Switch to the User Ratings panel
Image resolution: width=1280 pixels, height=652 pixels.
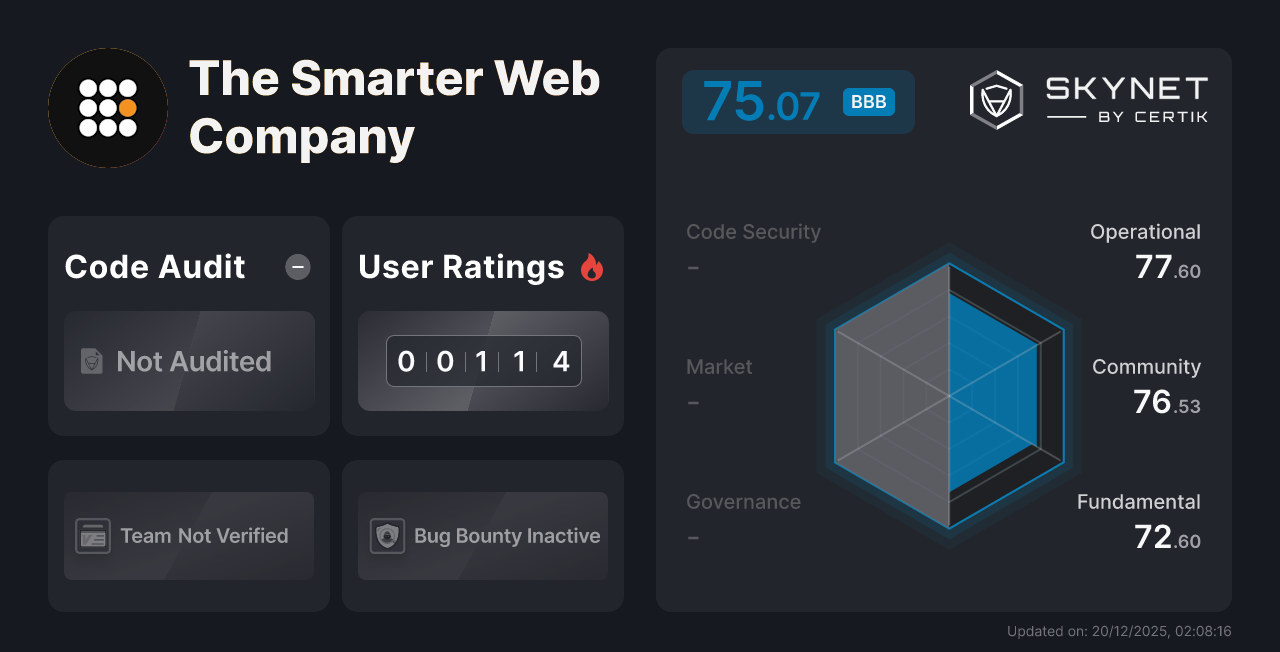click(x=461, y=267)
